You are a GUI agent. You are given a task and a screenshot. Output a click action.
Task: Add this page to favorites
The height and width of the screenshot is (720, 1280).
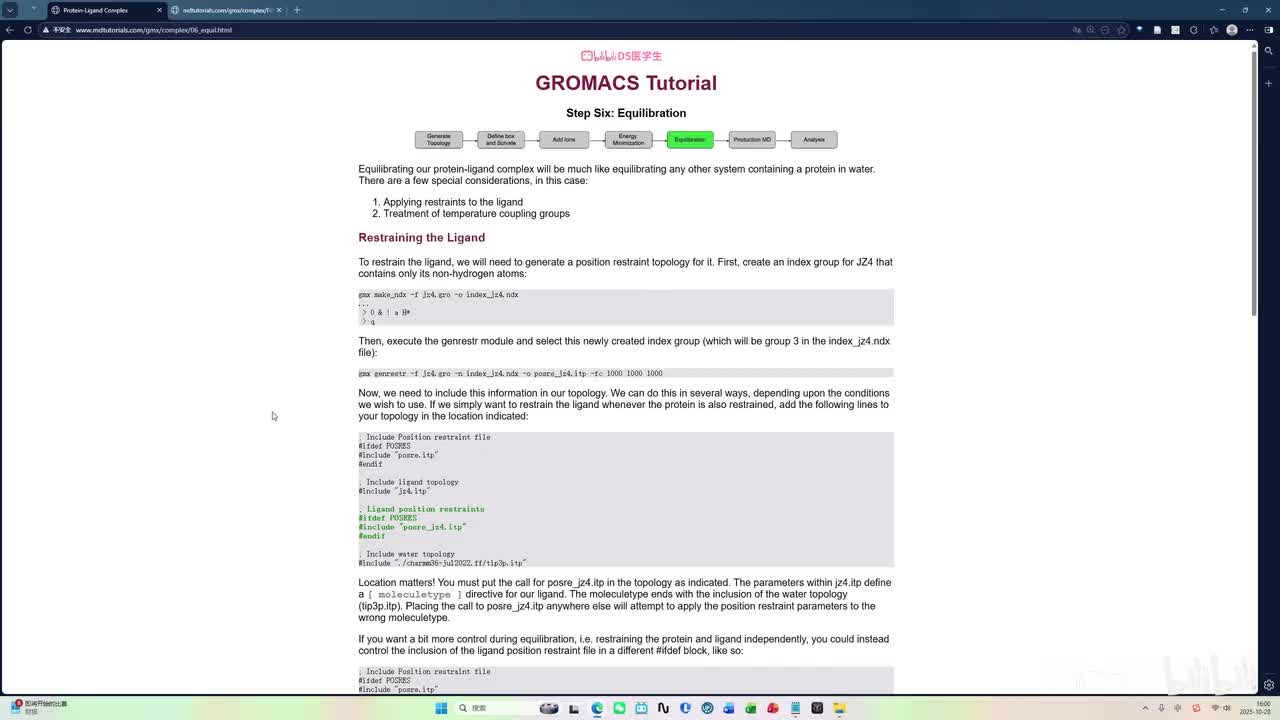(x=1121, y=30)
